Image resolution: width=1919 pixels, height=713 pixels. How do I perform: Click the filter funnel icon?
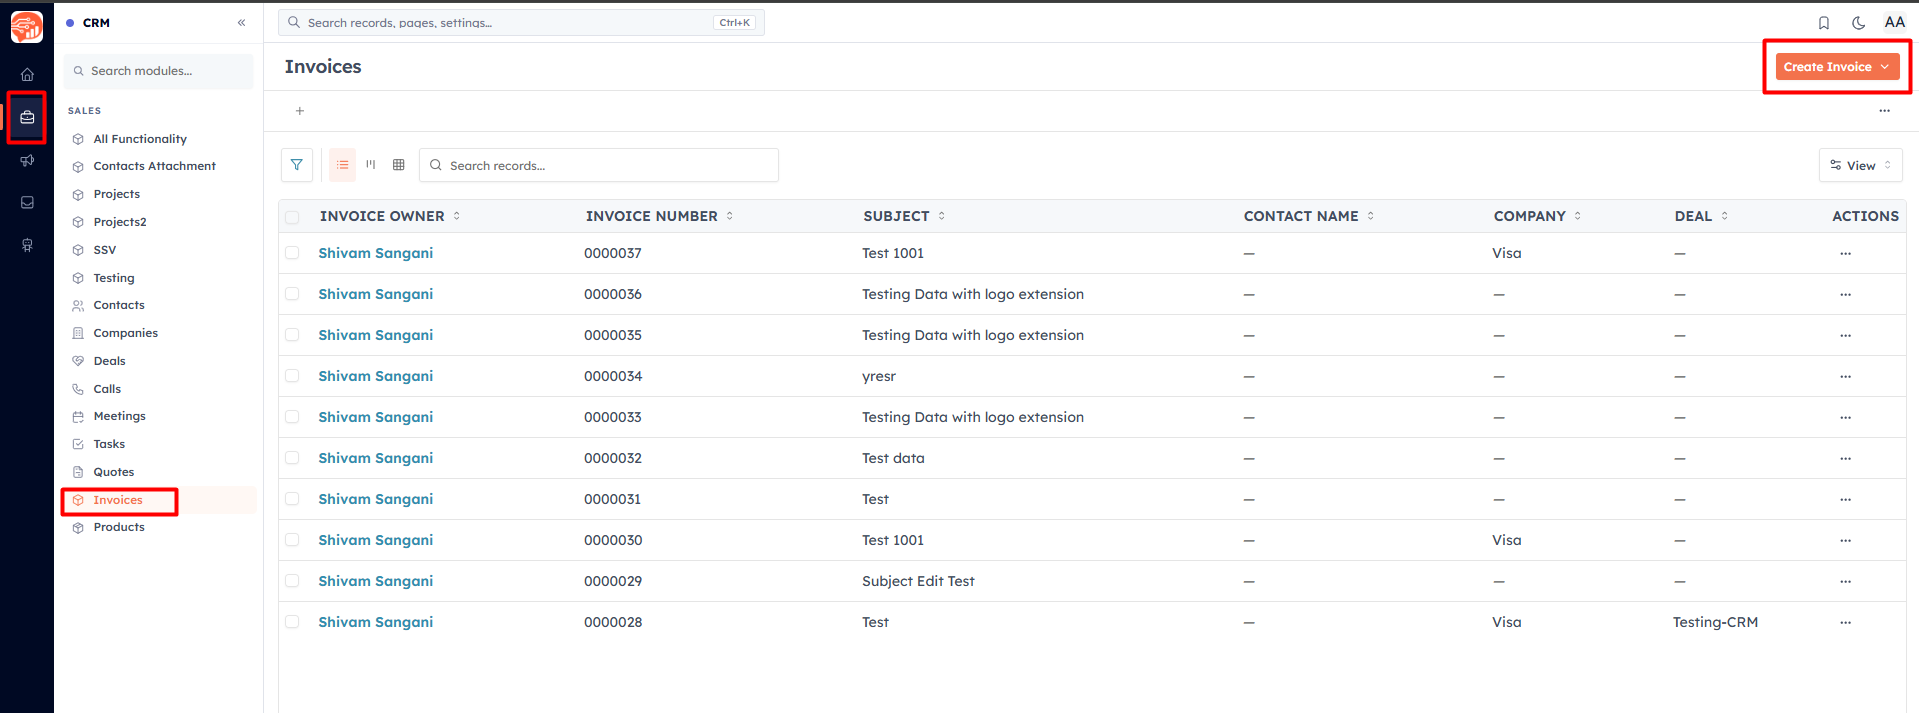297,165
